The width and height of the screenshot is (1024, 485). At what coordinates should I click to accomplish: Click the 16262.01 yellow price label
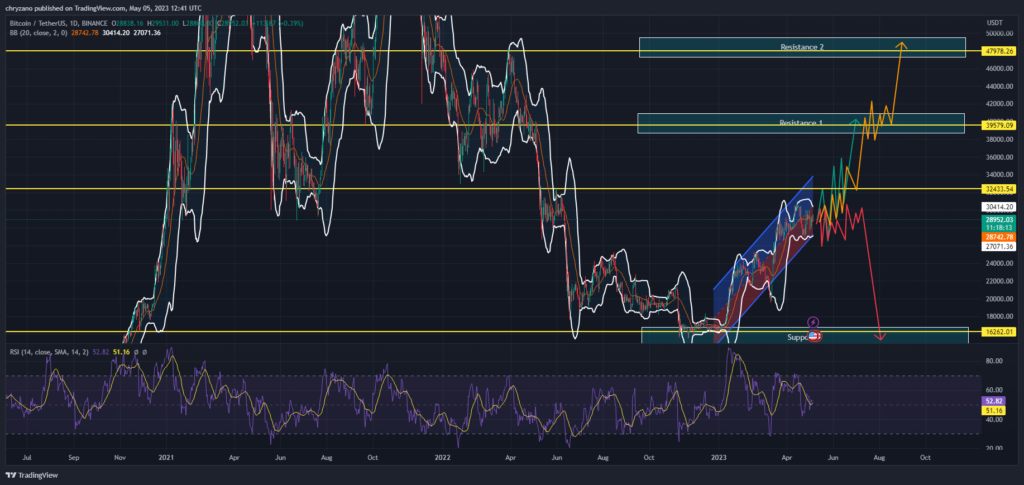point(1000,332)
